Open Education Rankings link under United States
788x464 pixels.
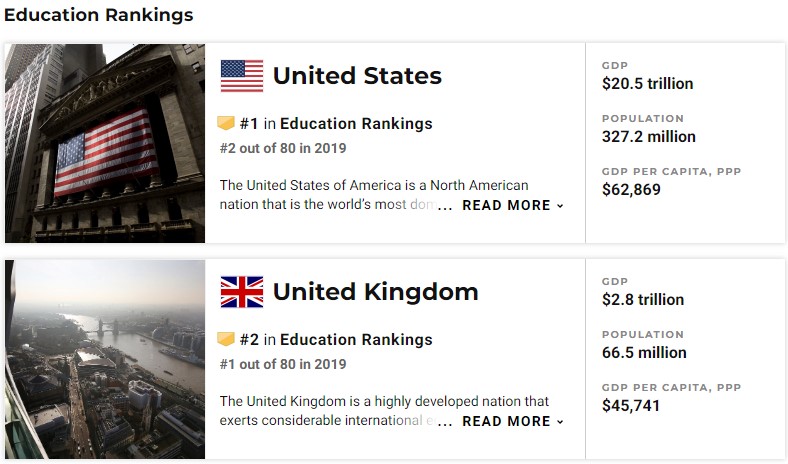356,124
